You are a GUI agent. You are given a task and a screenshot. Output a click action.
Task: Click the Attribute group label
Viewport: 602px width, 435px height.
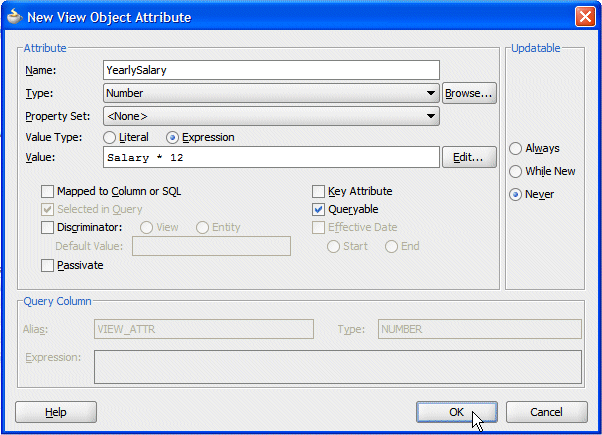[x=45, y=48]
